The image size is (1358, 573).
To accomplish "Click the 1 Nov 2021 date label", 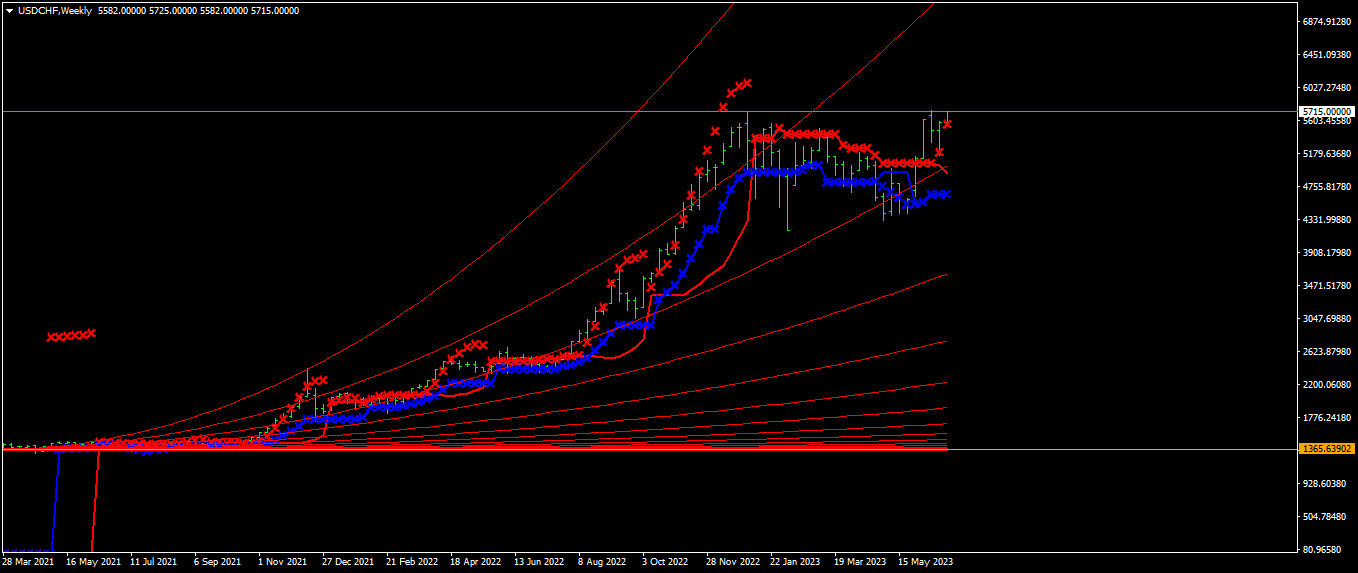I will (x=282, y=562).
